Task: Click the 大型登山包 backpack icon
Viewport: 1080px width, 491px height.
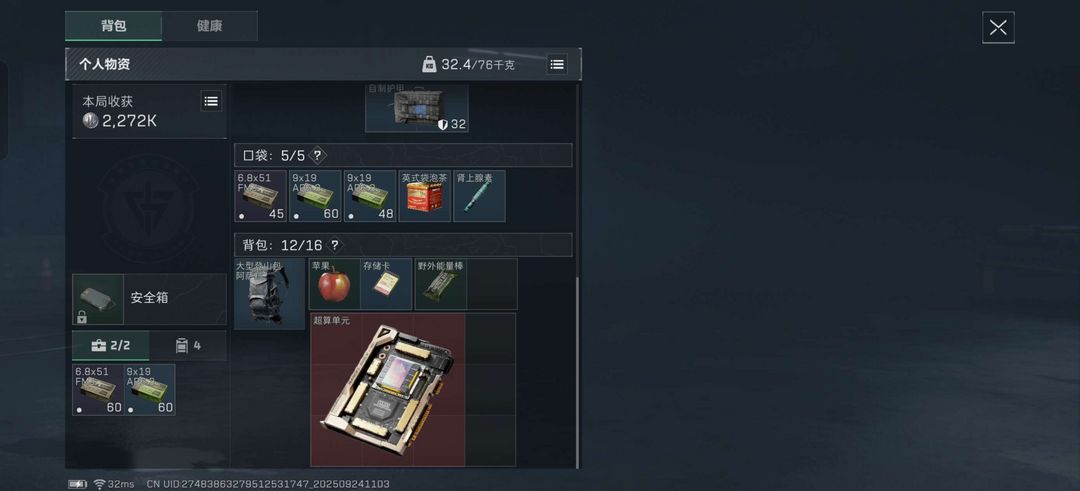Action: [269, 294]
